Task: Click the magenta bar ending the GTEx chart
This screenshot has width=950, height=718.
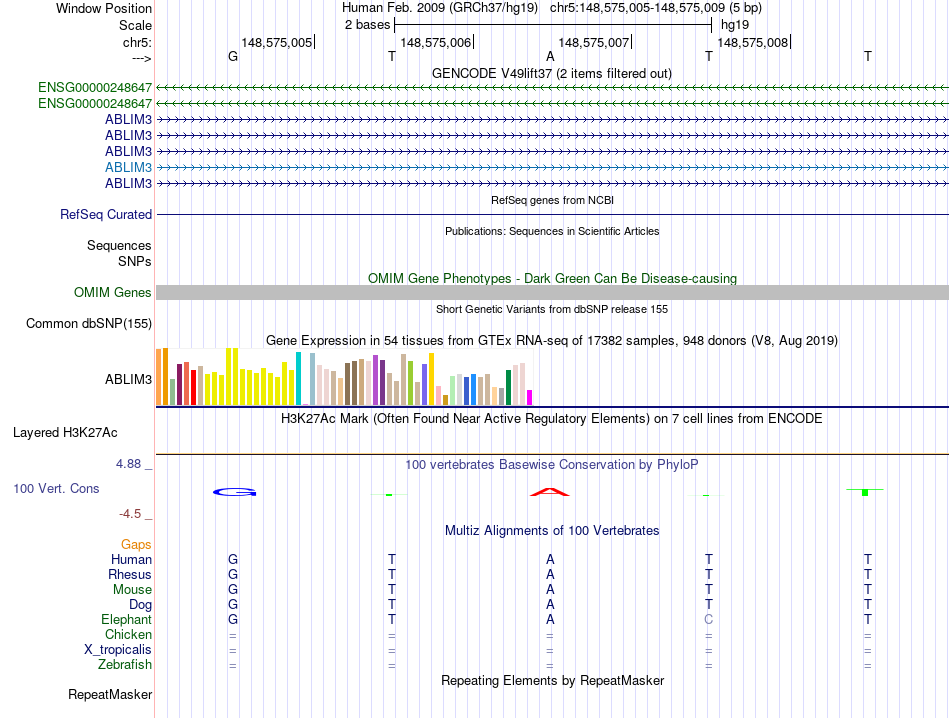Action: tap(530, 397)
